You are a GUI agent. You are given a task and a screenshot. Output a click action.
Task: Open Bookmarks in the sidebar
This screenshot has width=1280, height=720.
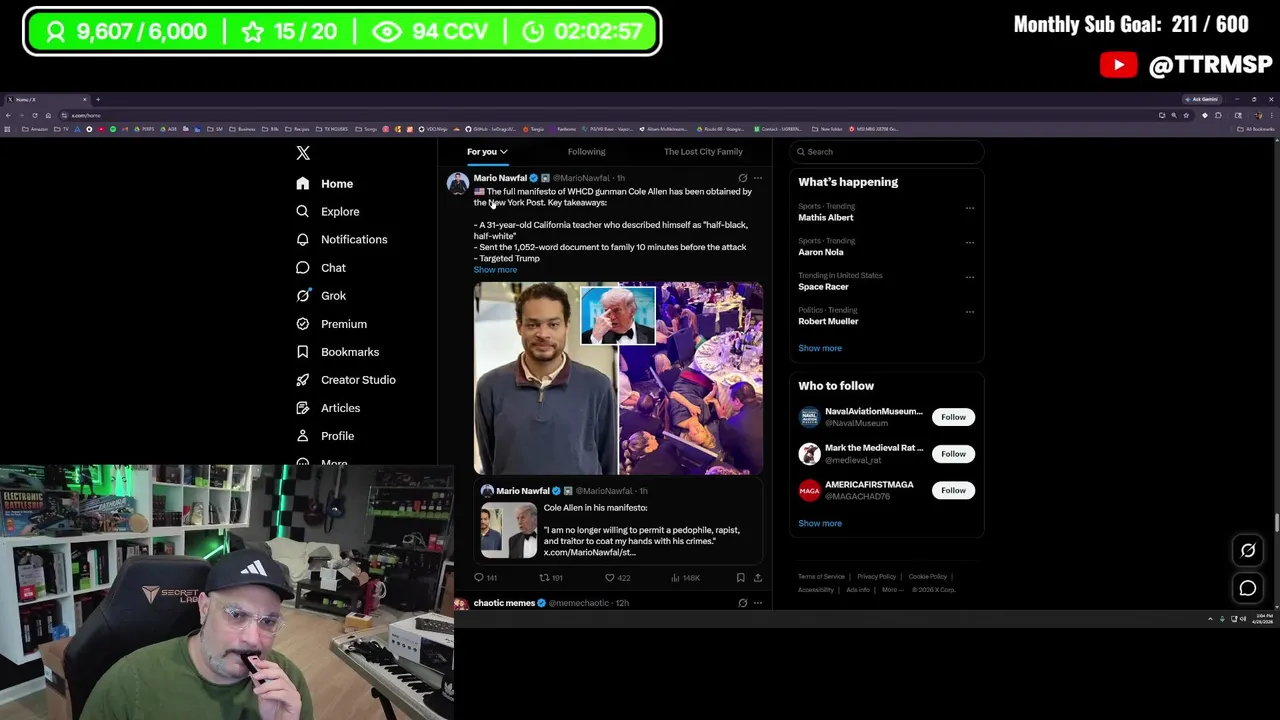tap(338, 352)
